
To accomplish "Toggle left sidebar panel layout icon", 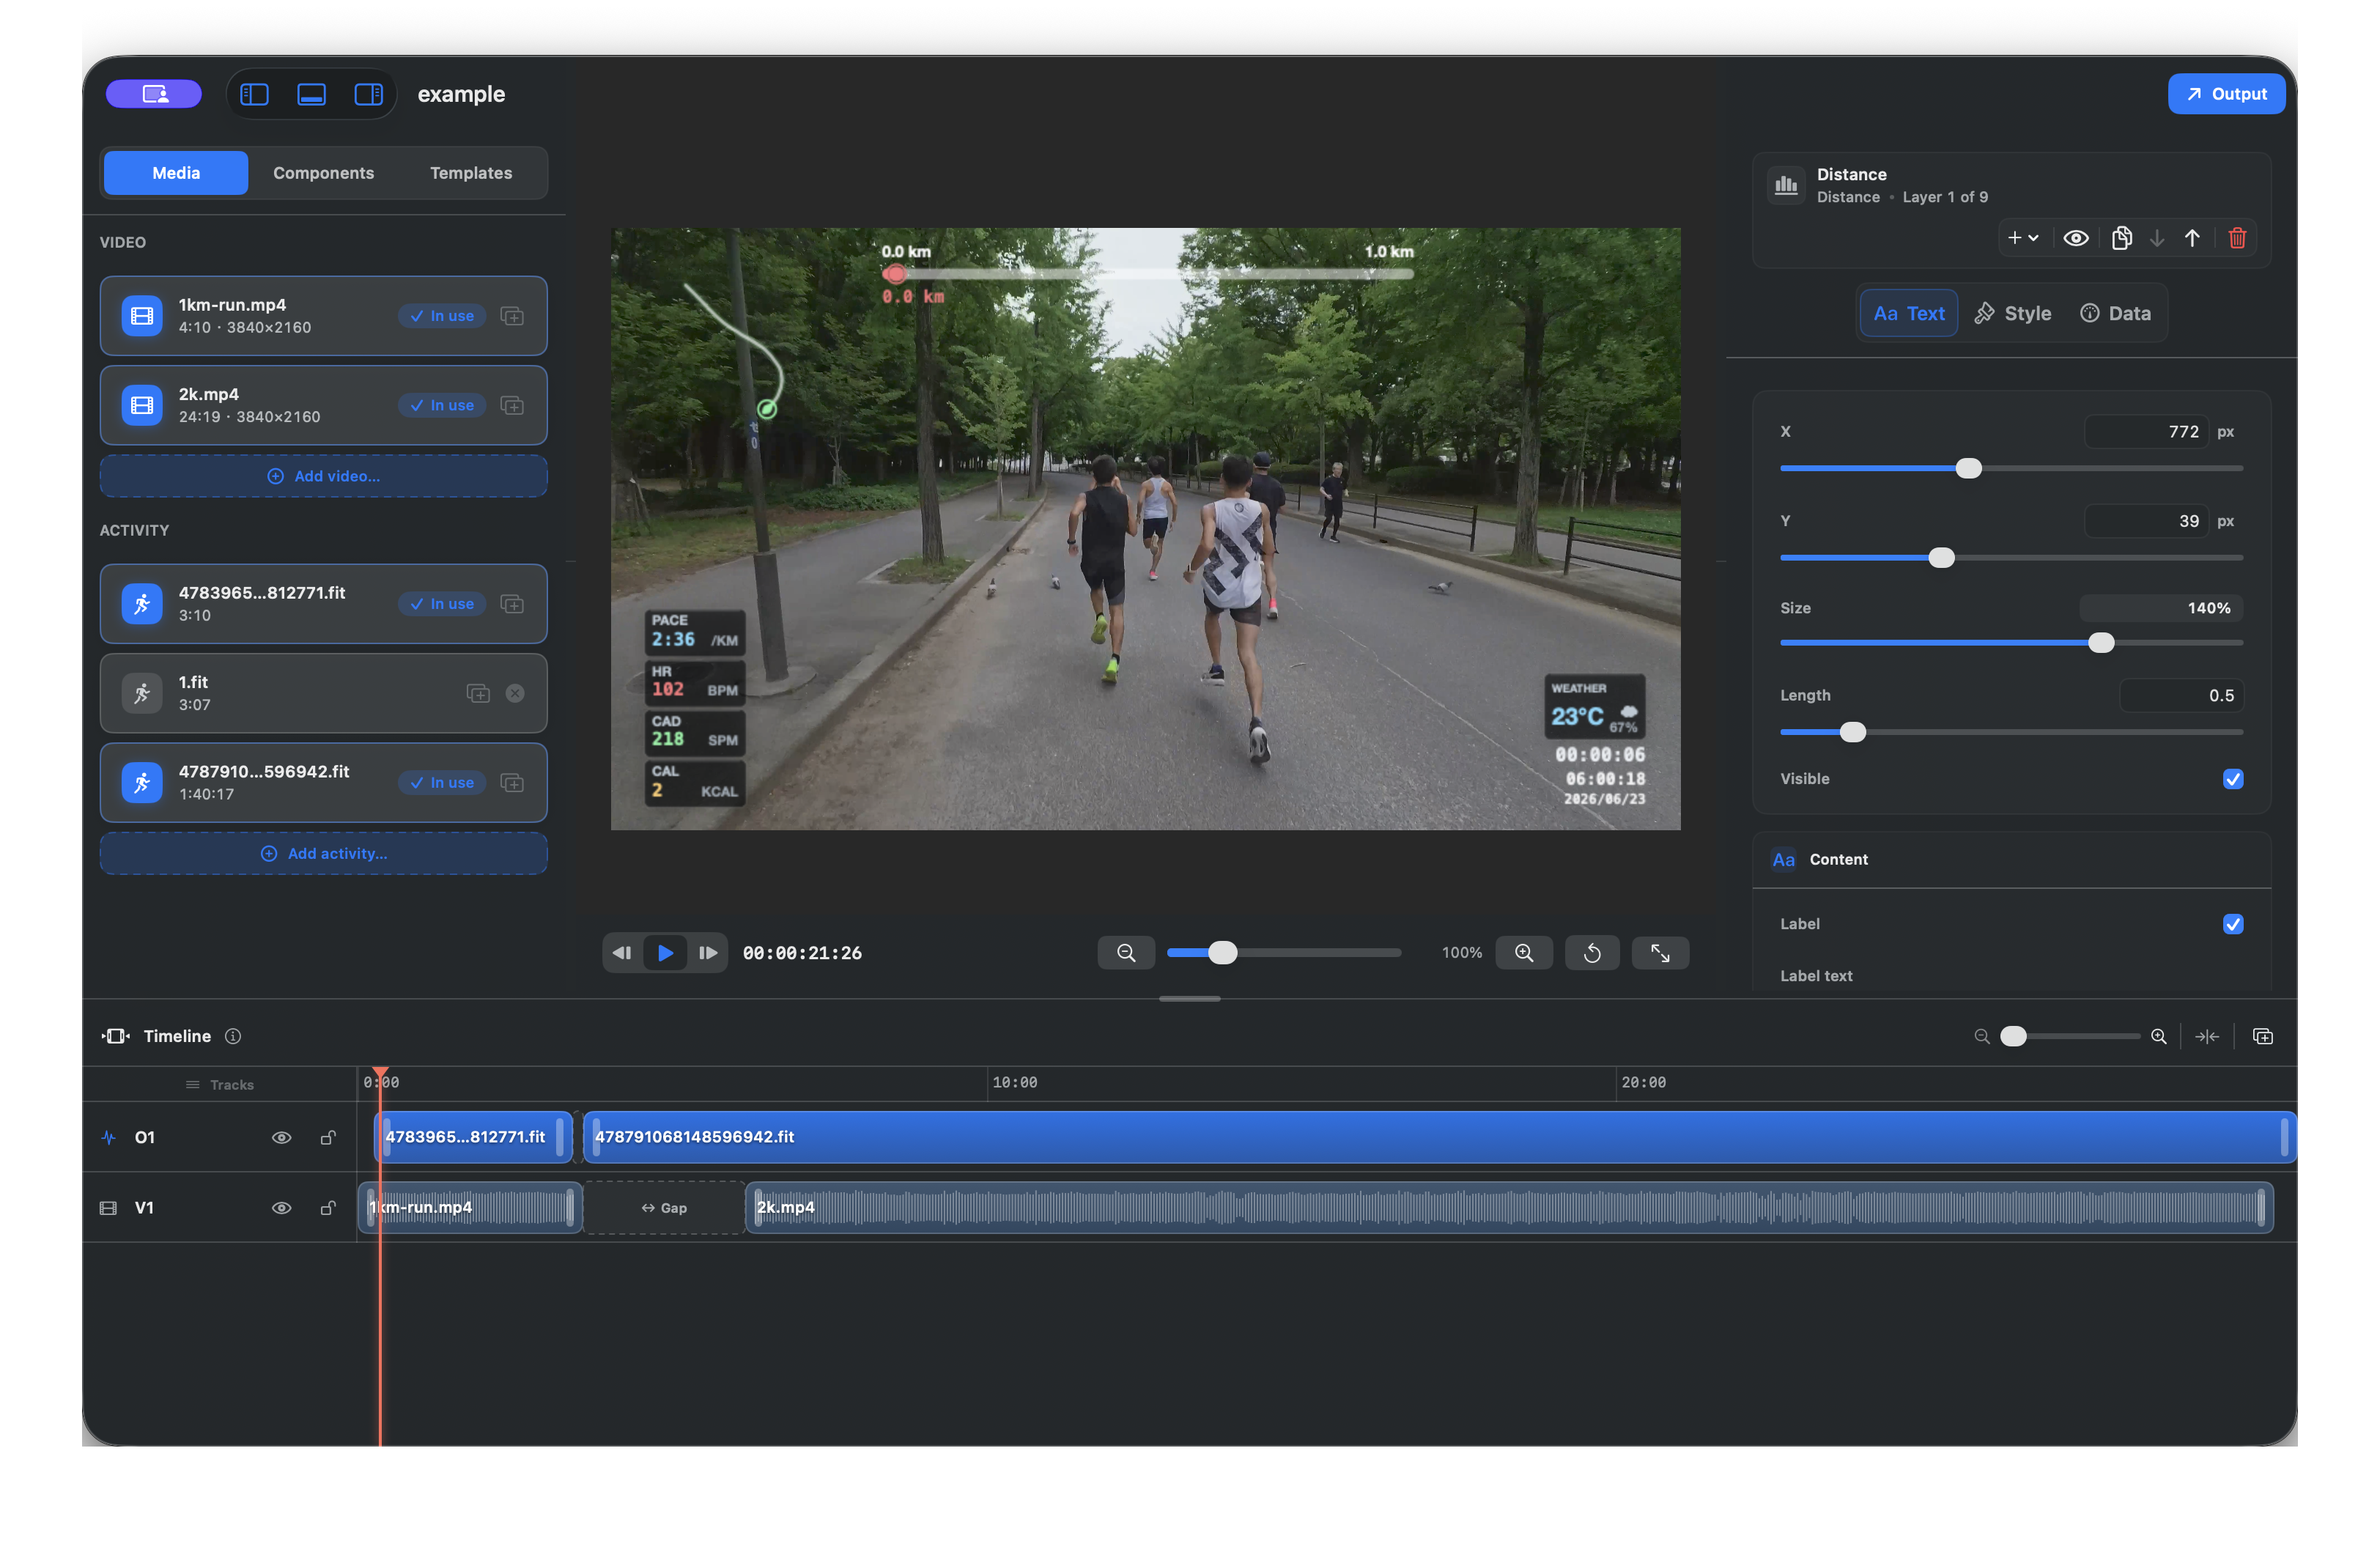I will tap(254, 94).
